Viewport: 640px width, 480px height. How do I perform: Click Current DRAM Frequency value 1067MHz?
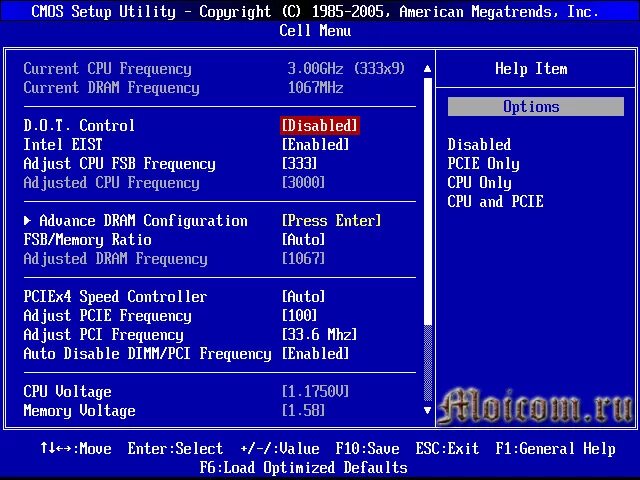point(316,88)
